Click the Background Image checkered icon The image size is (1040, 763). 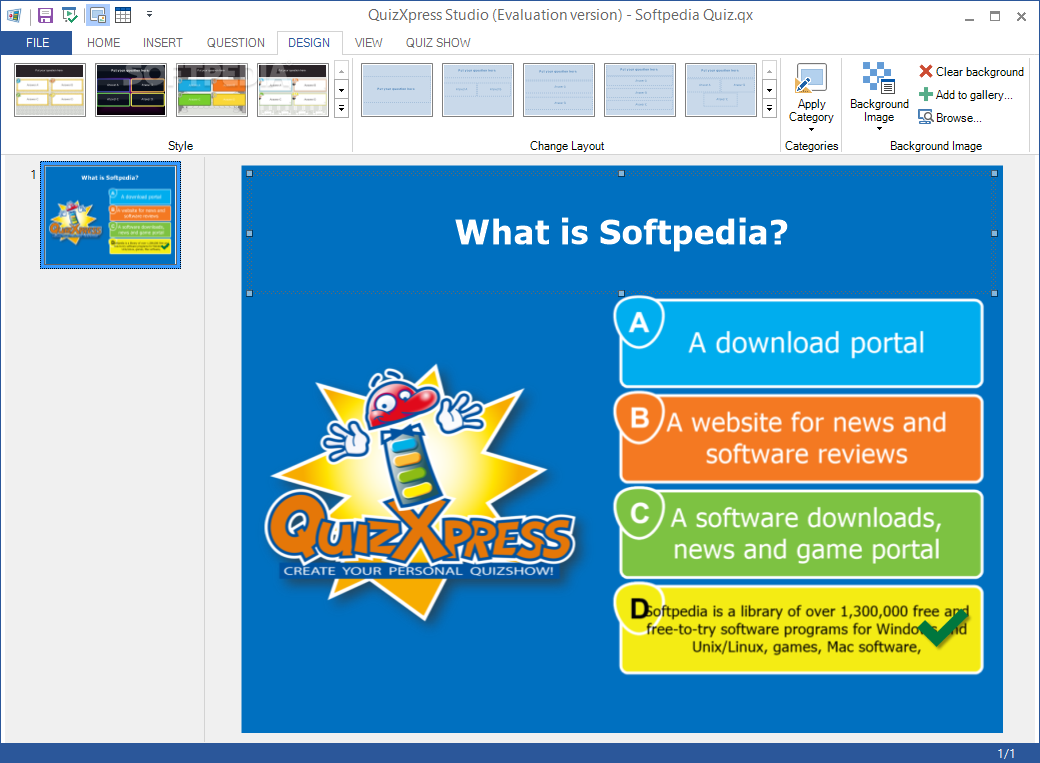coord(879,78)
